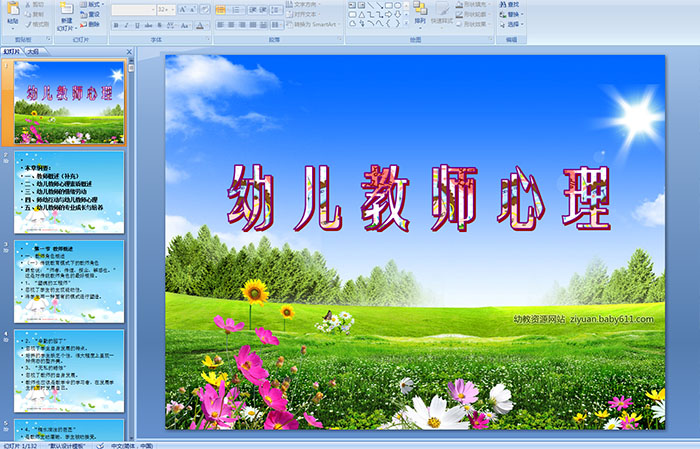
Task: Toggle Strikethrough formatting
Action: click(x=148, y=25)
